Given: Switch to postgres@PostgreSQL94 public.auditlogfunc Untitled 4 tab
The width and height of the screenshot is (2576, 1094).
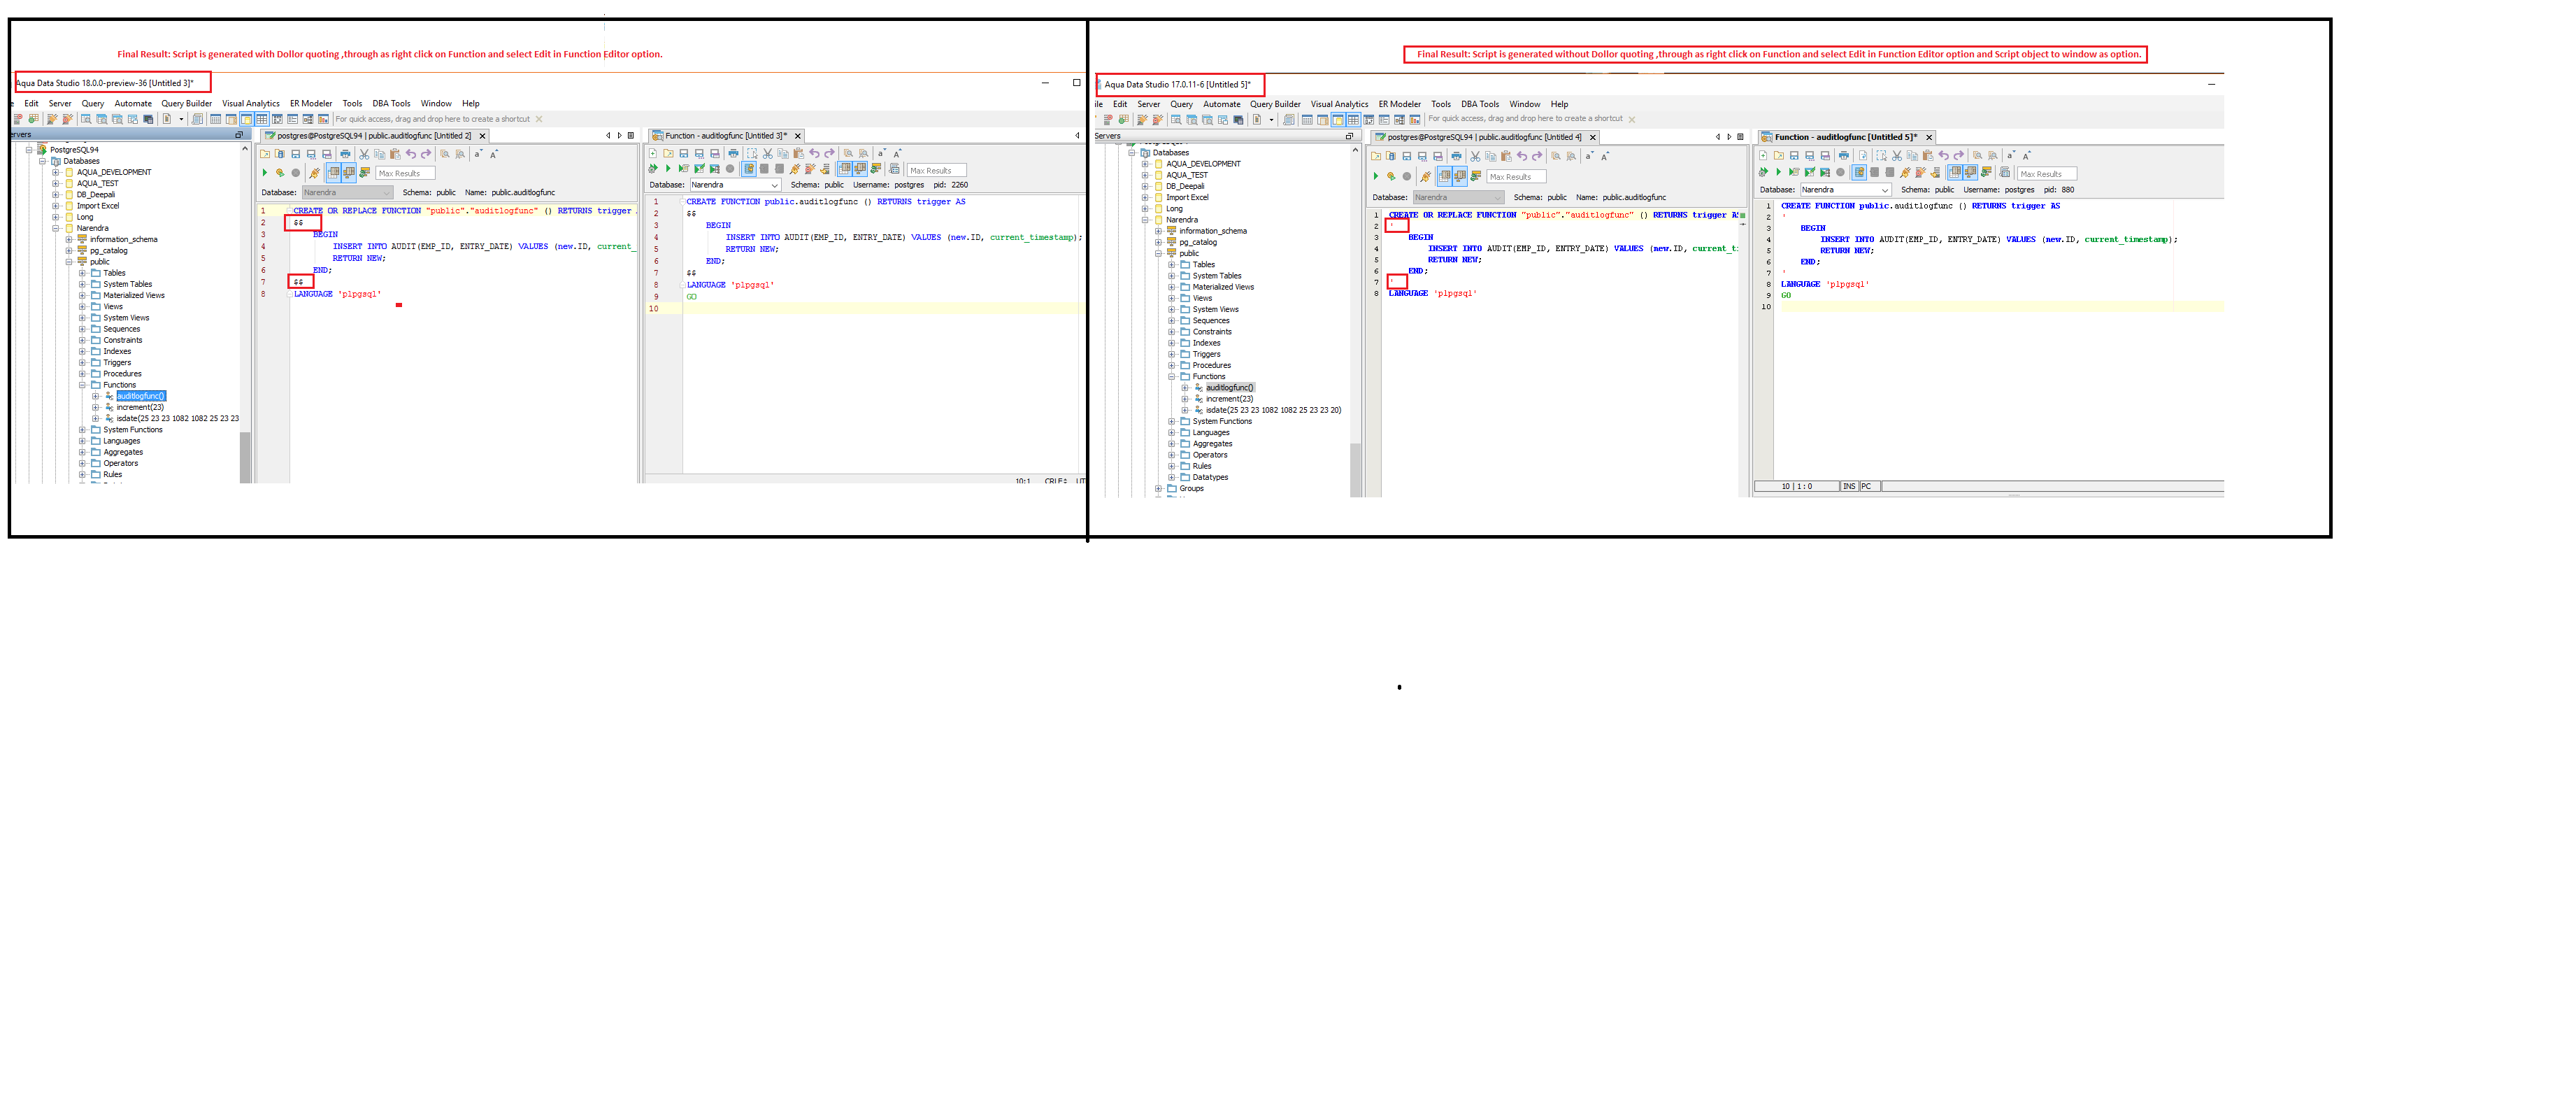Looking at the screenshot, I should coord(1484,137).
